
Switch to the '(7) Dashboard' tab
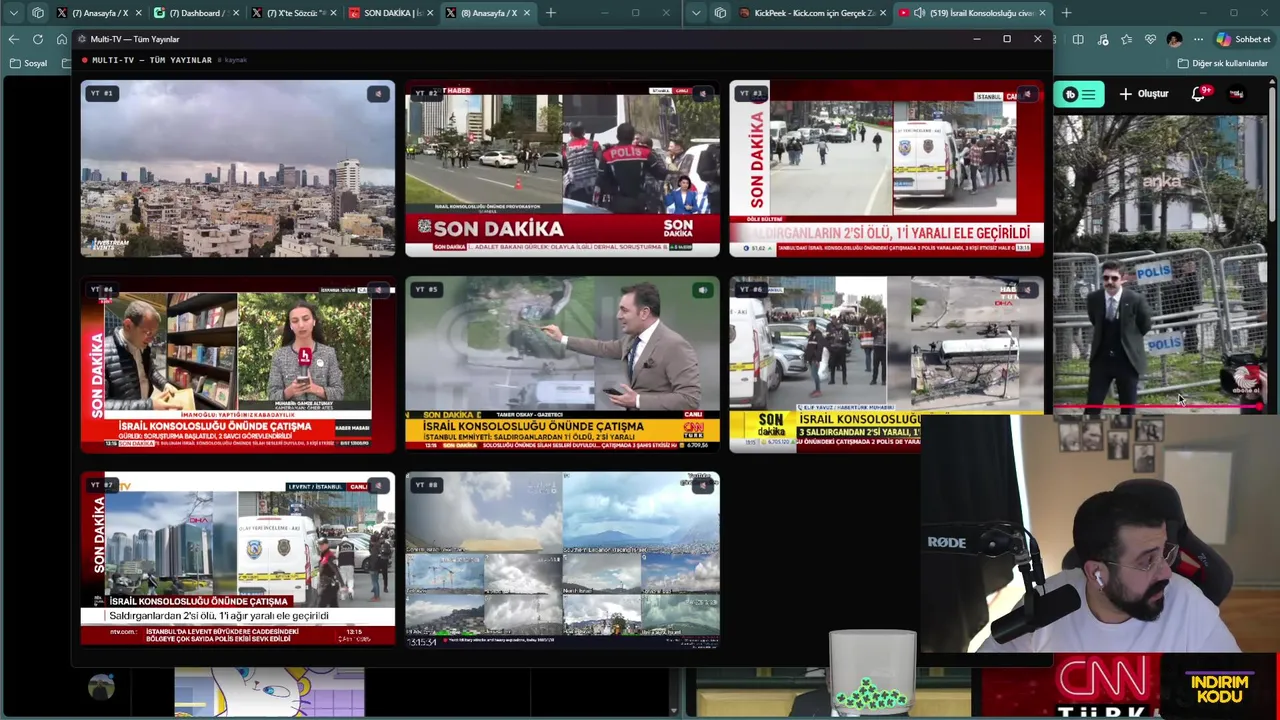click(x=197, y=13)
